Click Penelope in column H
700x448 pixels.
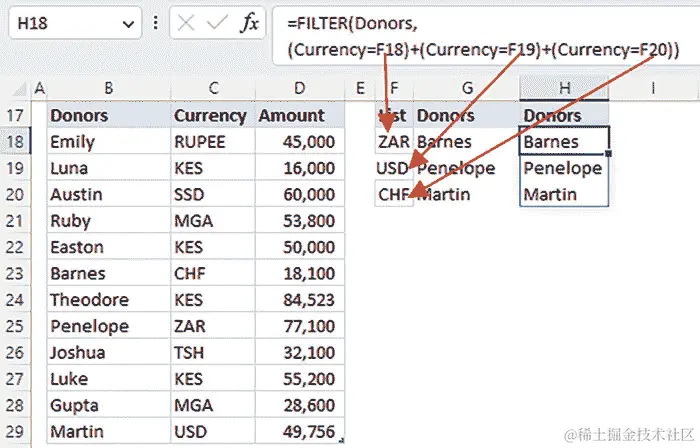click(564, 168)
